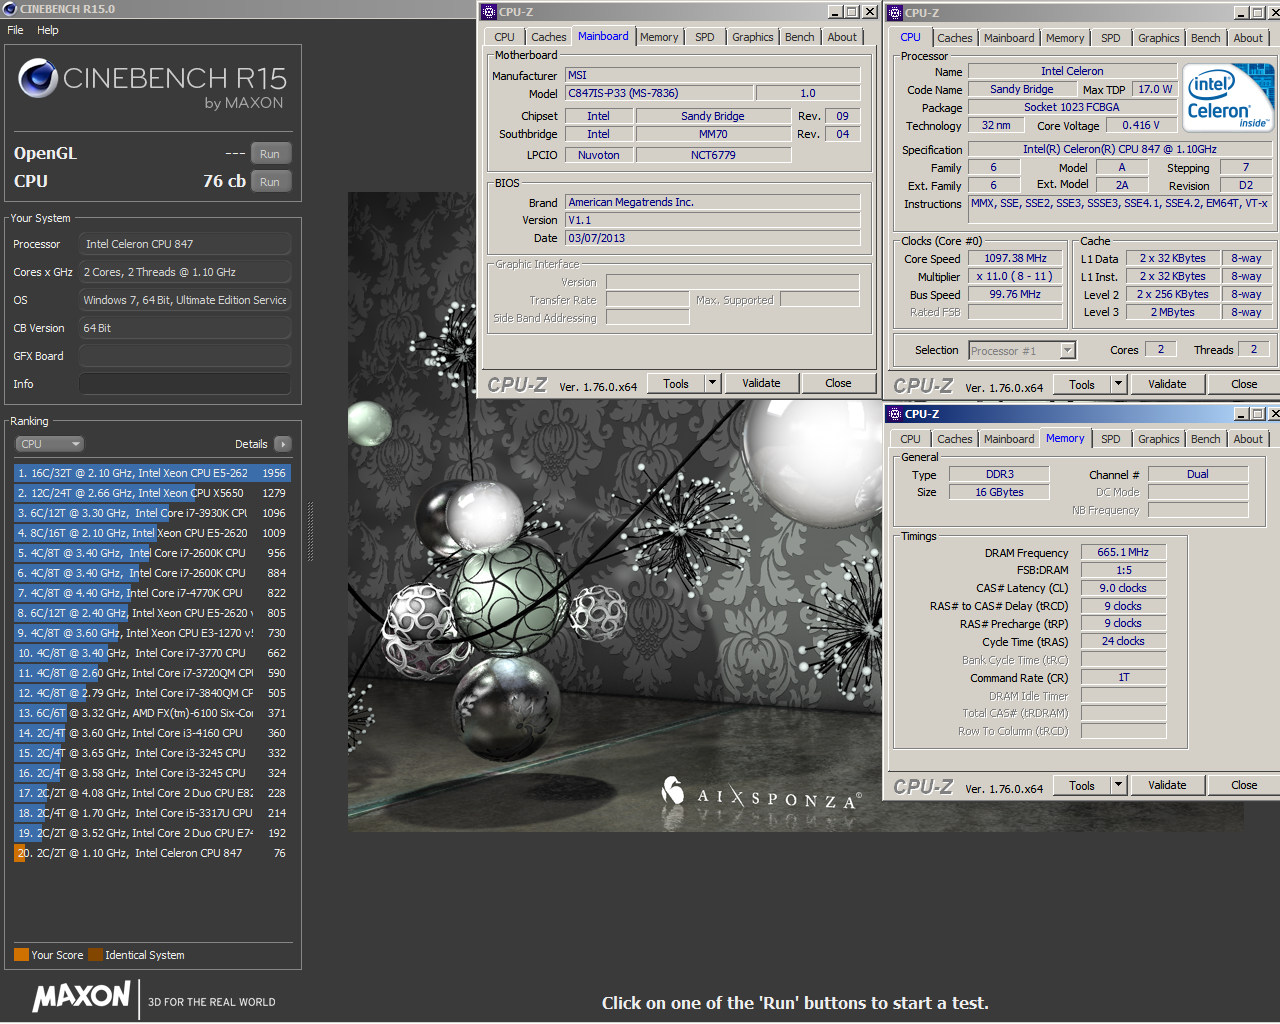Open Bench tab in Mainboard CPU-Z window
Image resolution: width=1280 pixels, height=1024 pixels.
pyautogui.click(x=799, y=37)
